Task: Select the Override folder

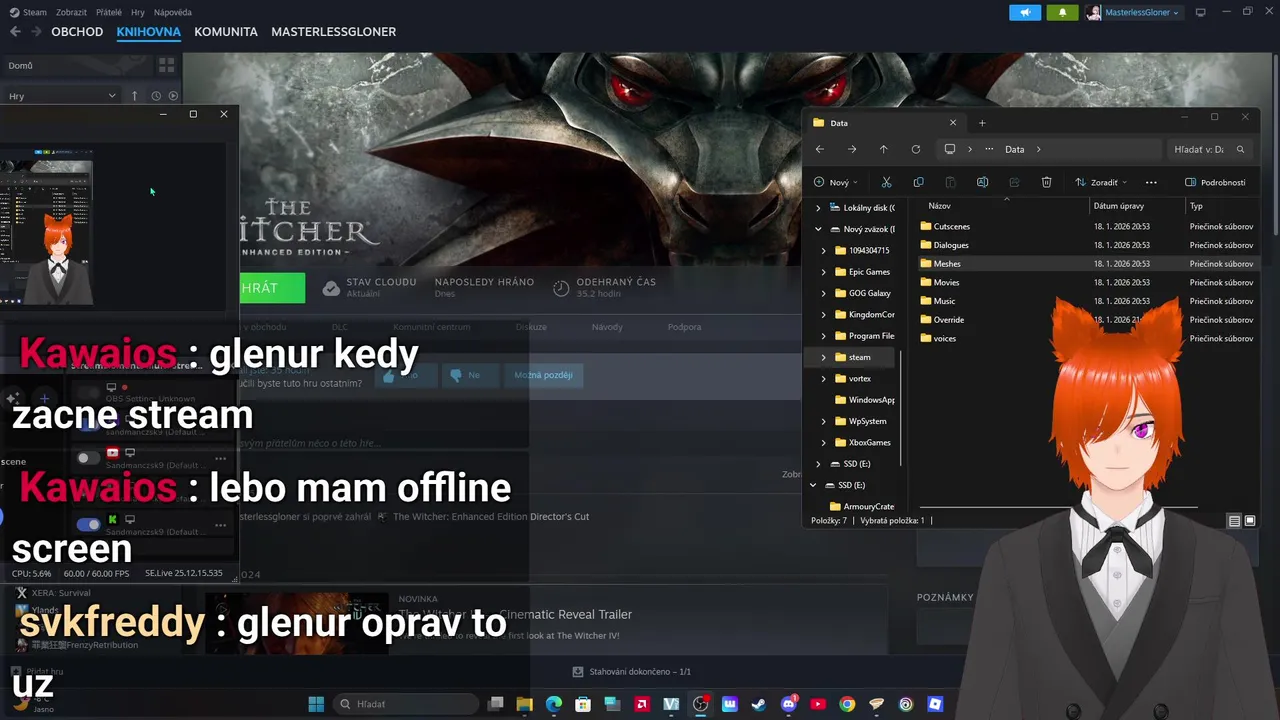Action: point(941,320)
